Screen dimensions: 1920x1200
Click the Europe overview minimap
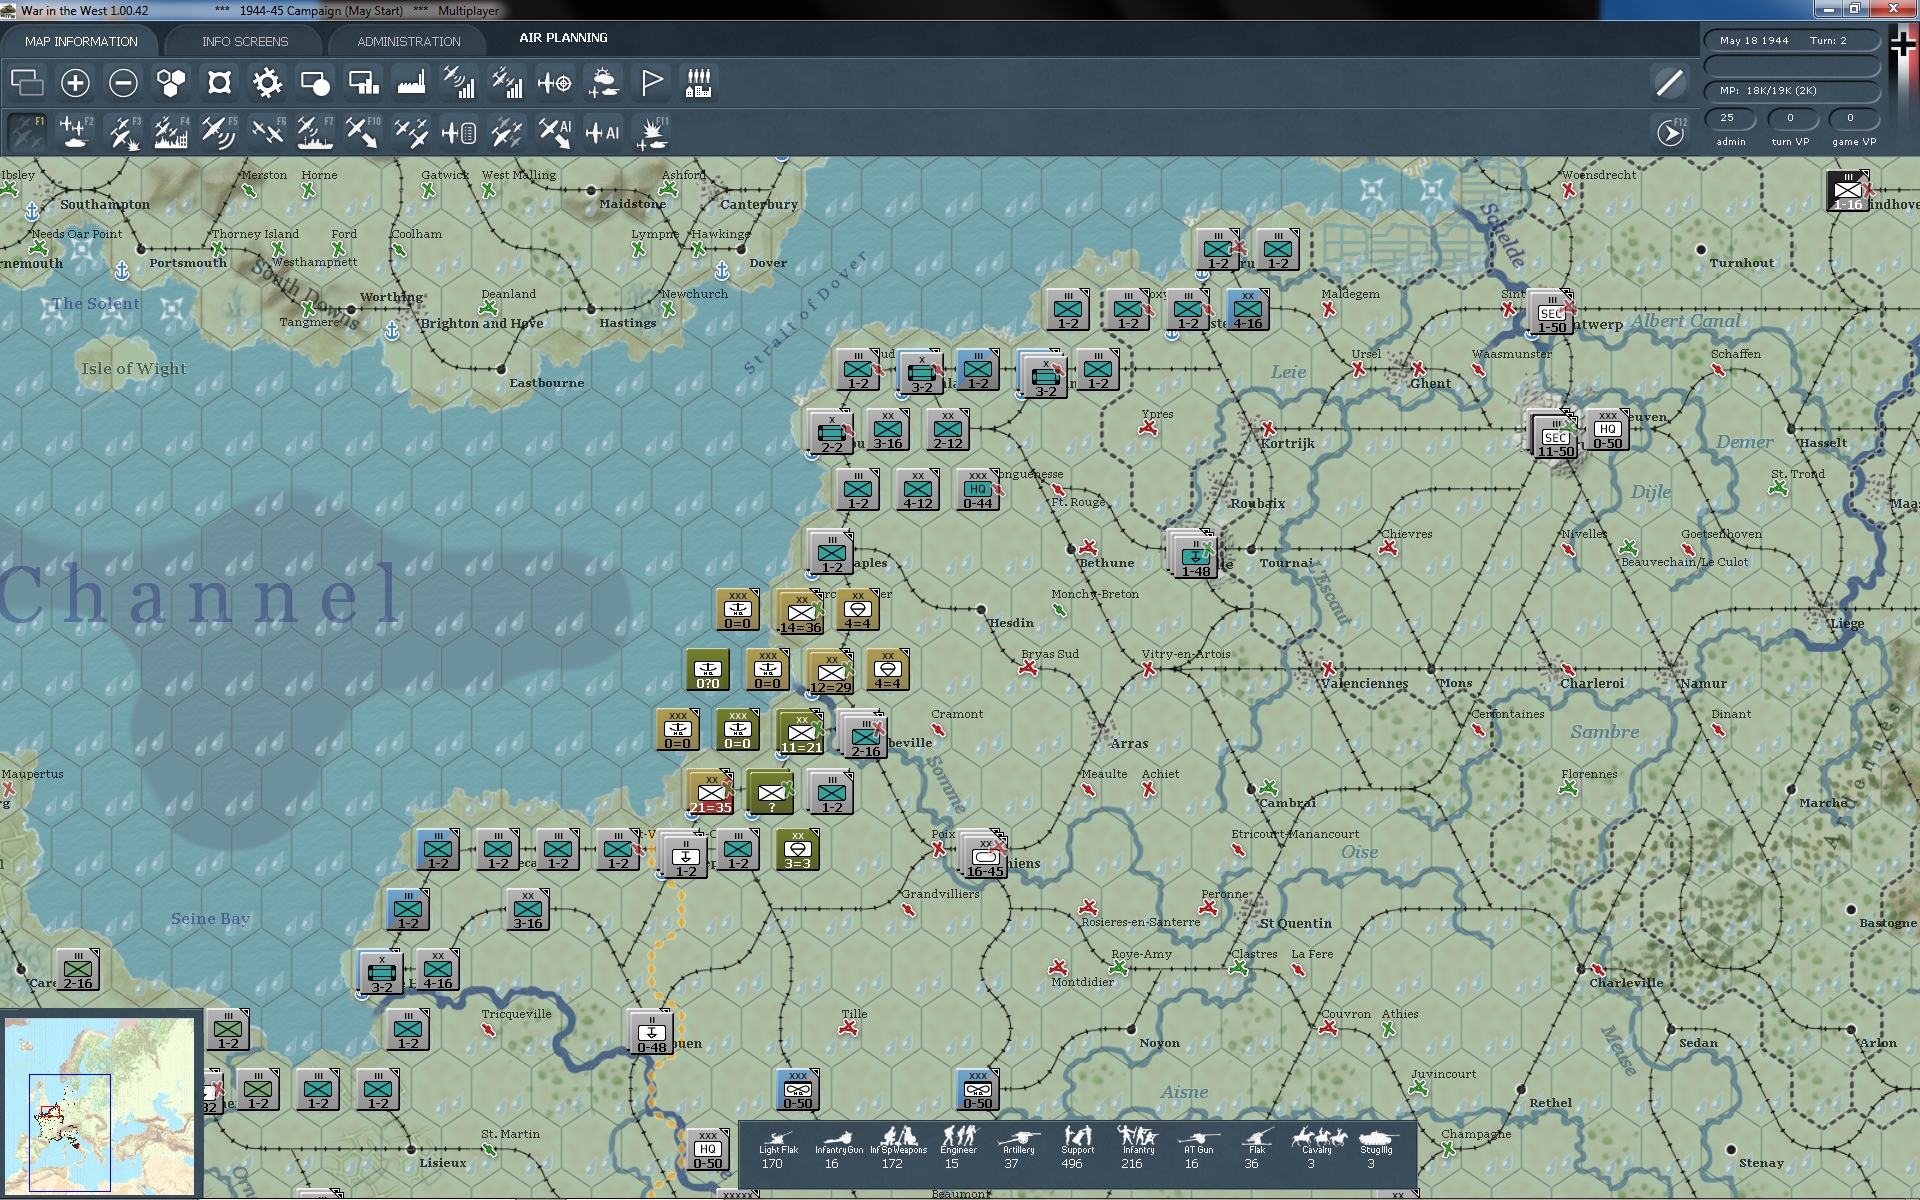99,1105
